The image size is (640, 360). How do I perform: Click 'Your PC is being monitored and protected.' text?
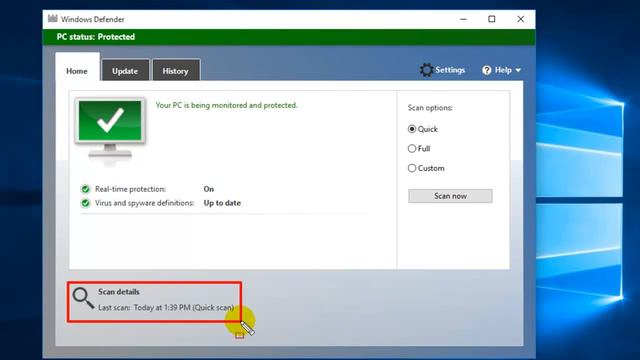227,105
